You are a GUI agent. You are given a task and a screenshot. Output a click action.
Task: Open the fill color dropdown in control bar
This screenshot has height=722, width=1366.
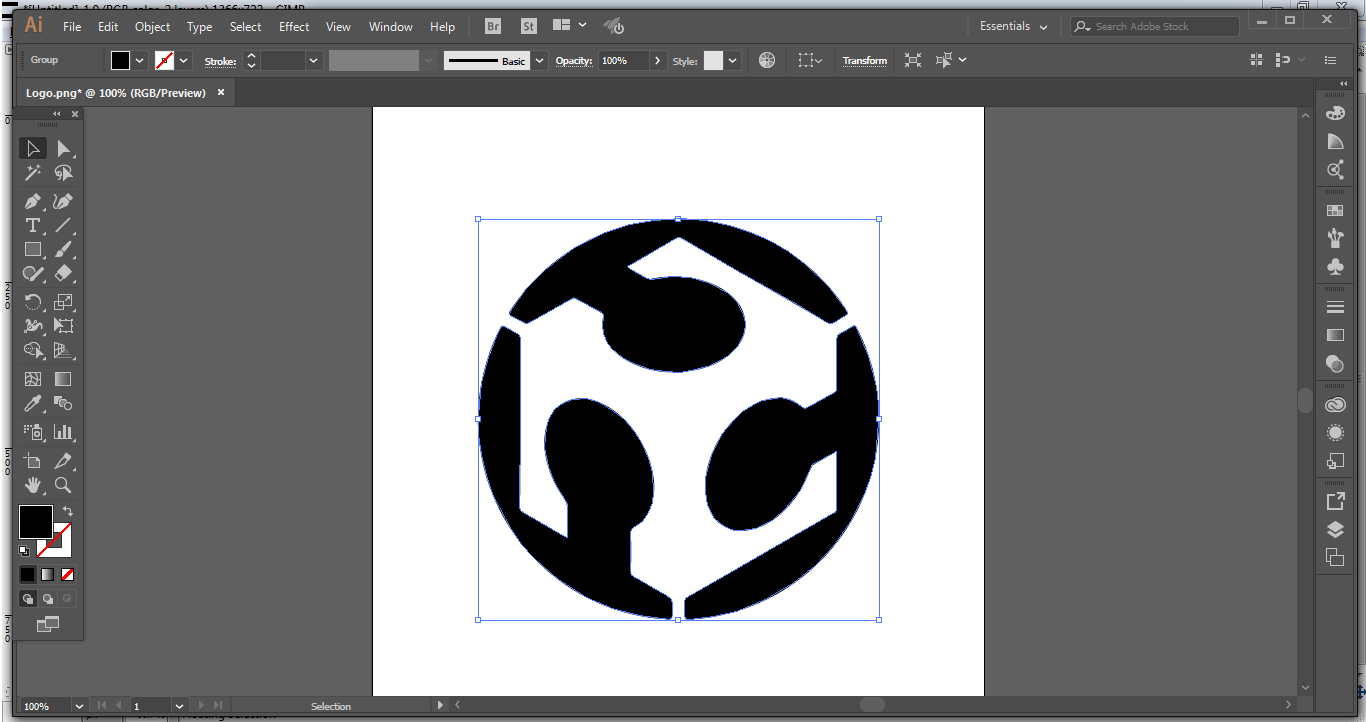click(x=139, y=61)
